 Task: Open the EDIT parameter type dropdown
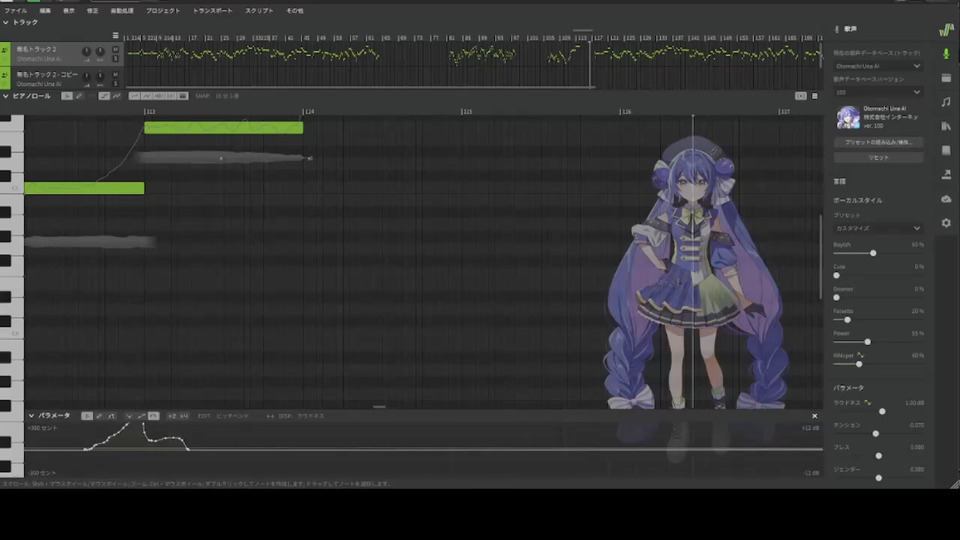coord(232,416)
